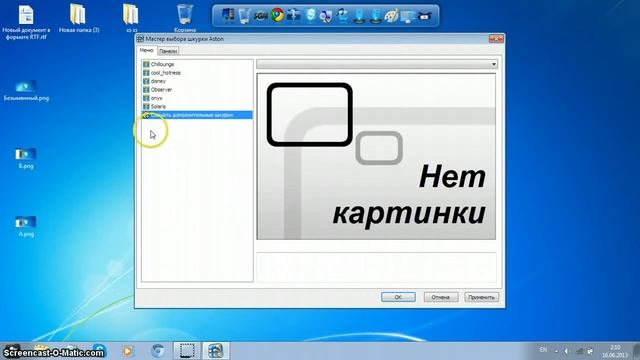640x360 pixels.
Task: Open the Новая папка (3) desktop folder
Action: [79, 19]
